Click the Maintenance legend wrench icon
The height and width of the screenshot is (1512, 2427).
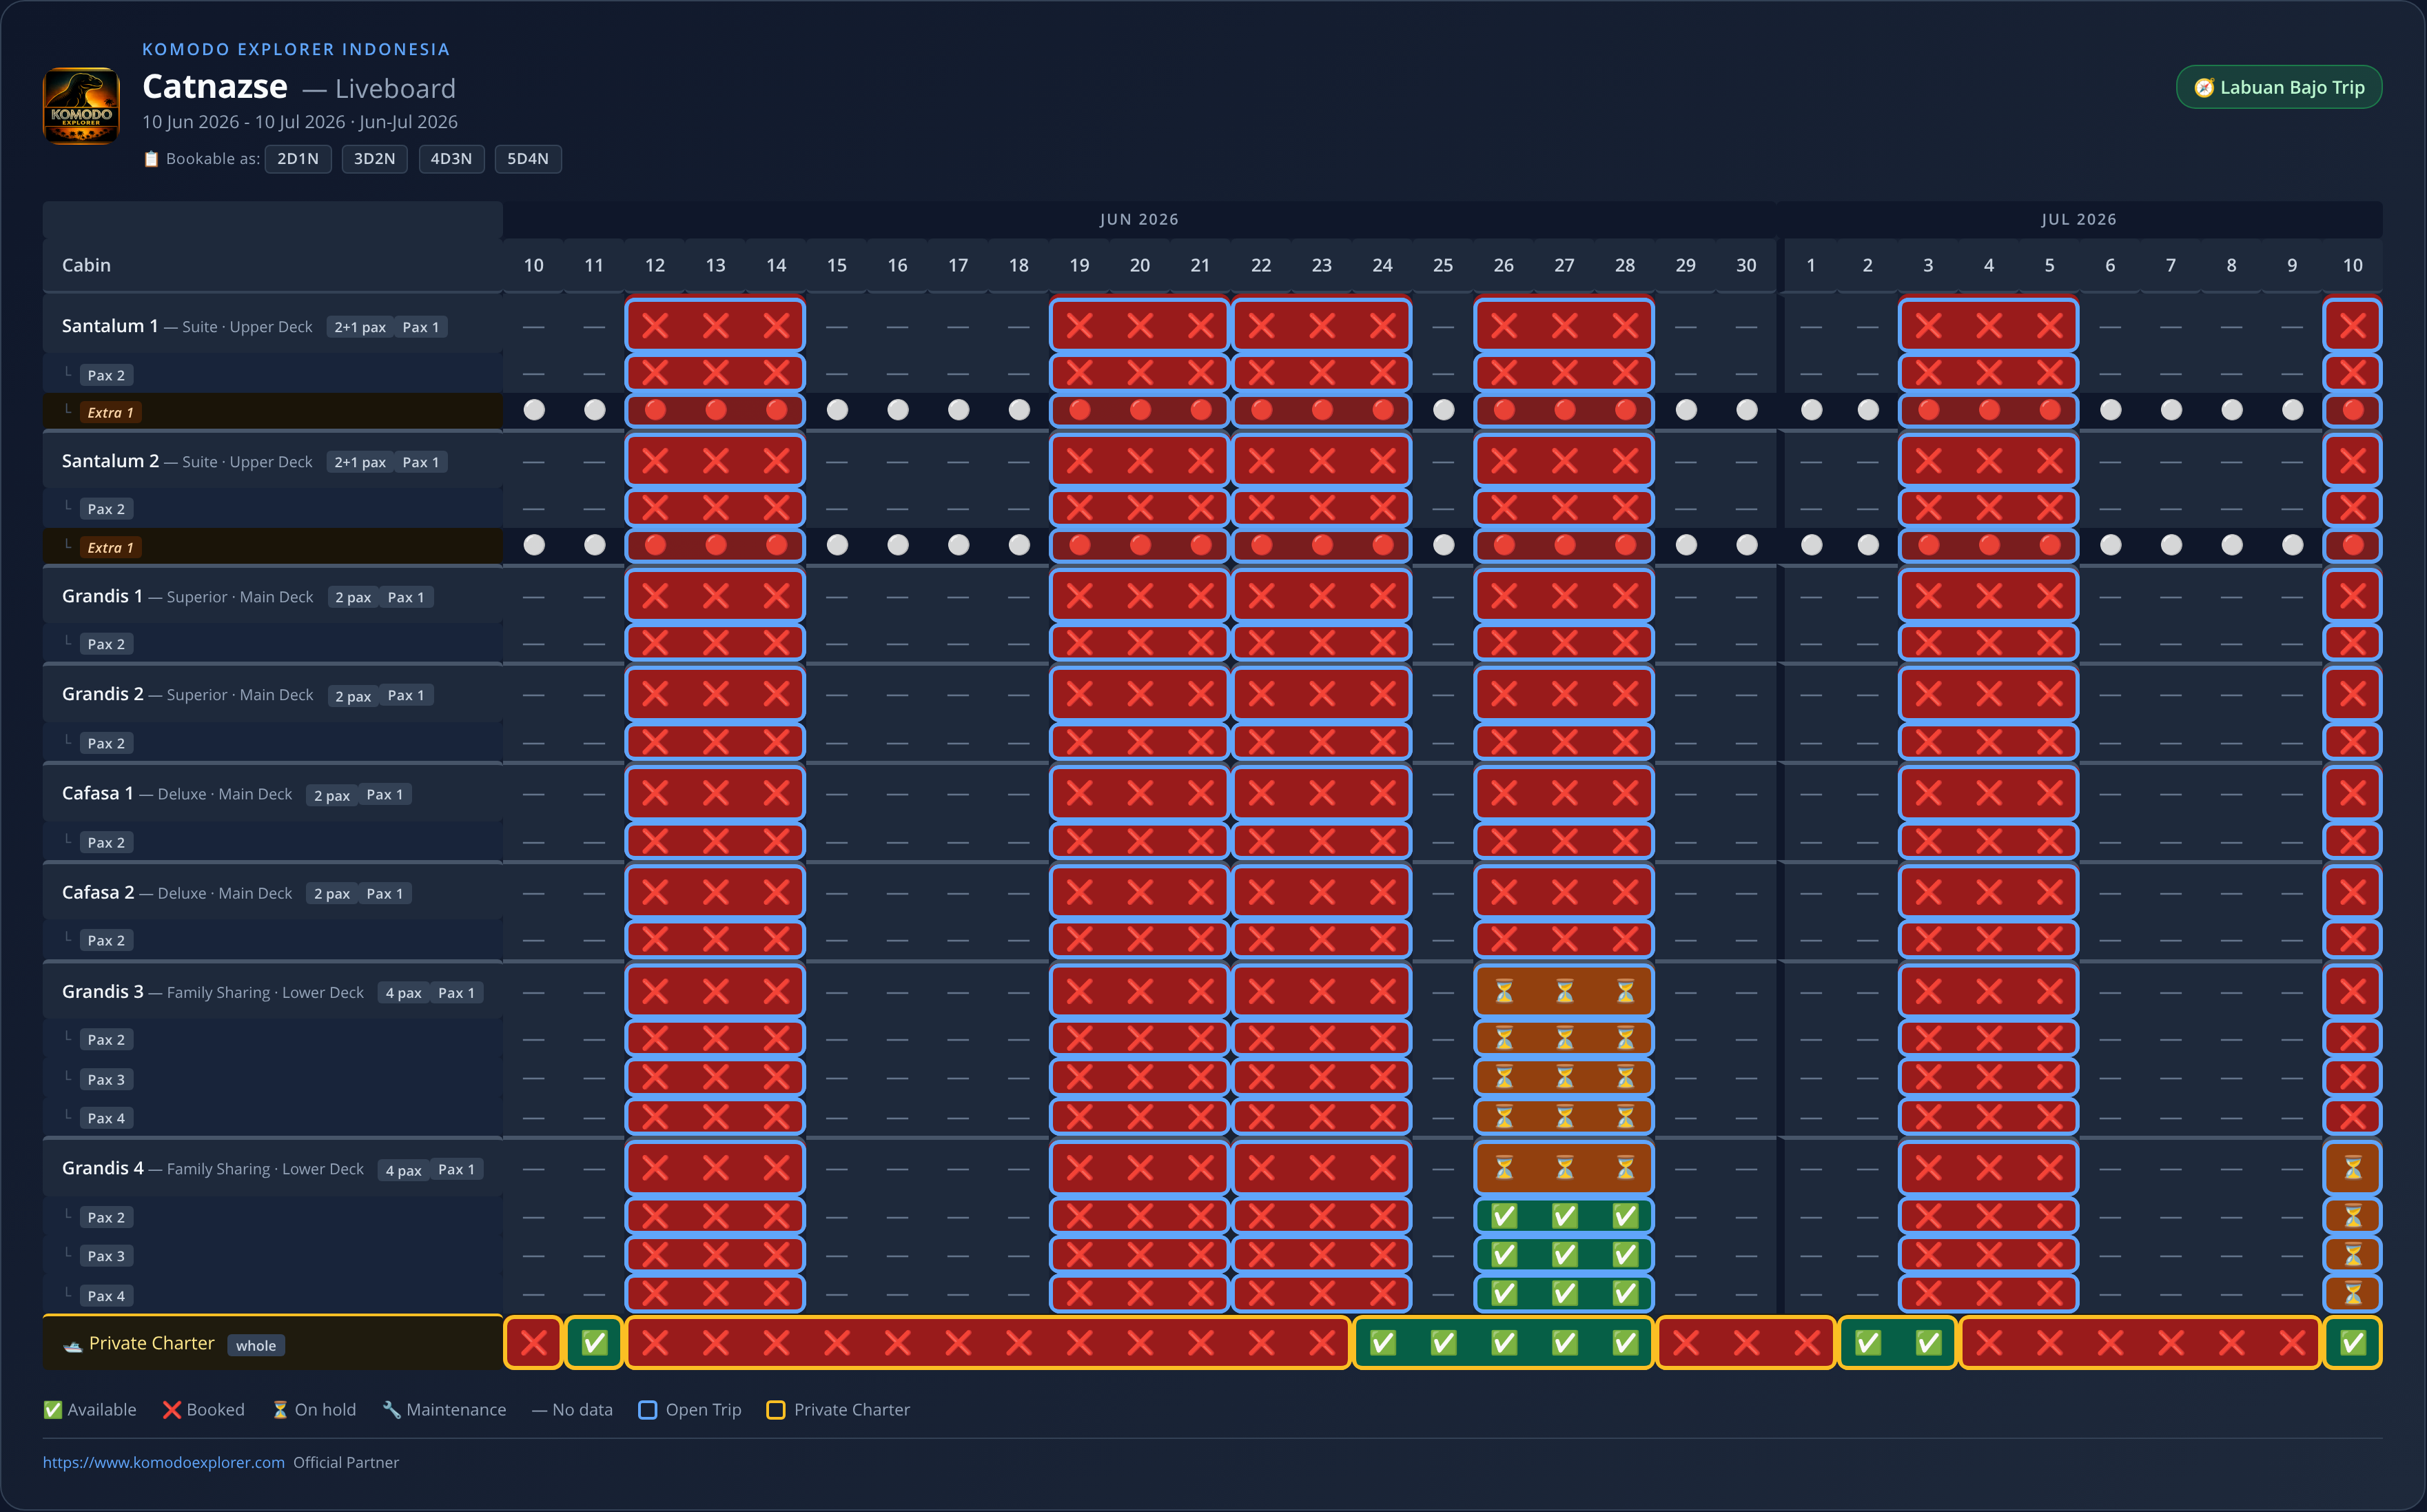point(391,1409)
